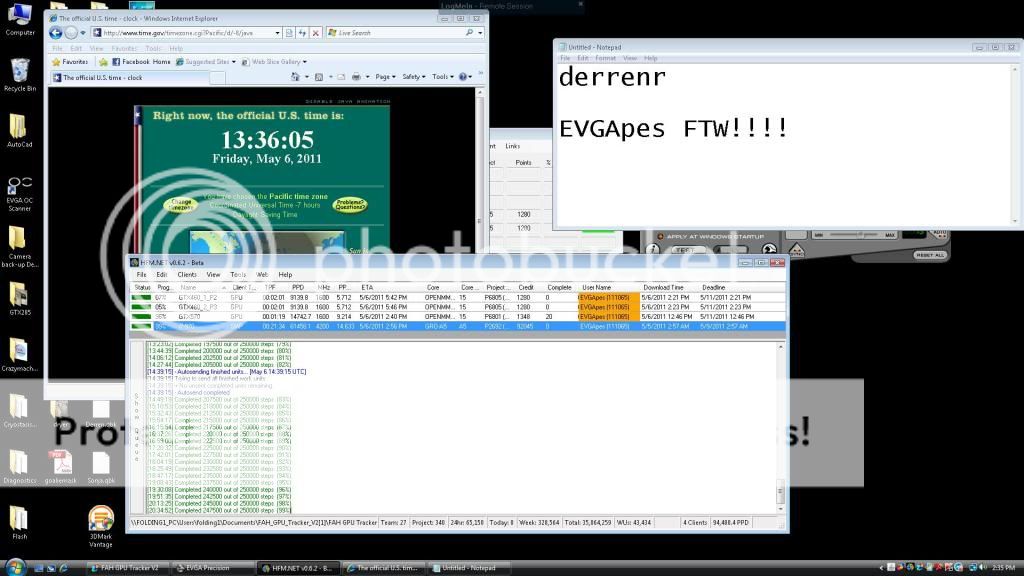
Task: Open the 3DMark Vantage desktop shortcut
Action: pos(101,520)
